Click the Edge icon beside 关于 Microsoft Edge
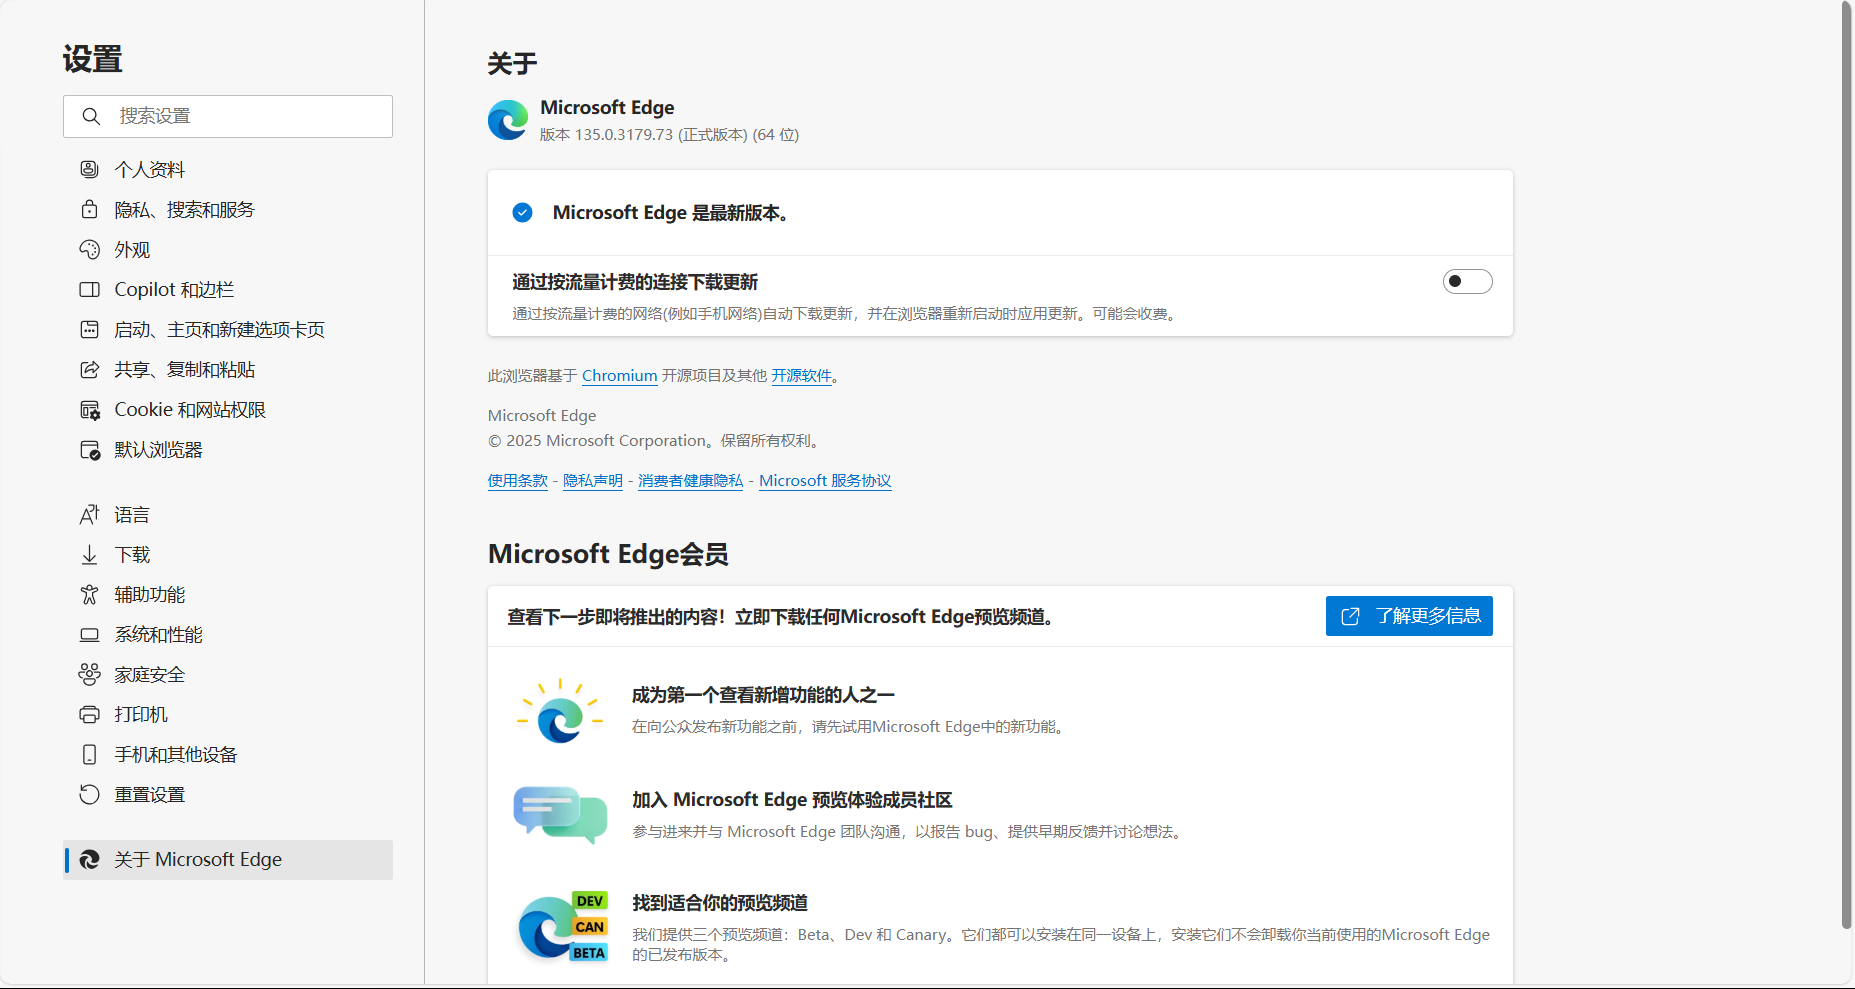Screen dimensions: 1855x989 (x=89, y=859)
